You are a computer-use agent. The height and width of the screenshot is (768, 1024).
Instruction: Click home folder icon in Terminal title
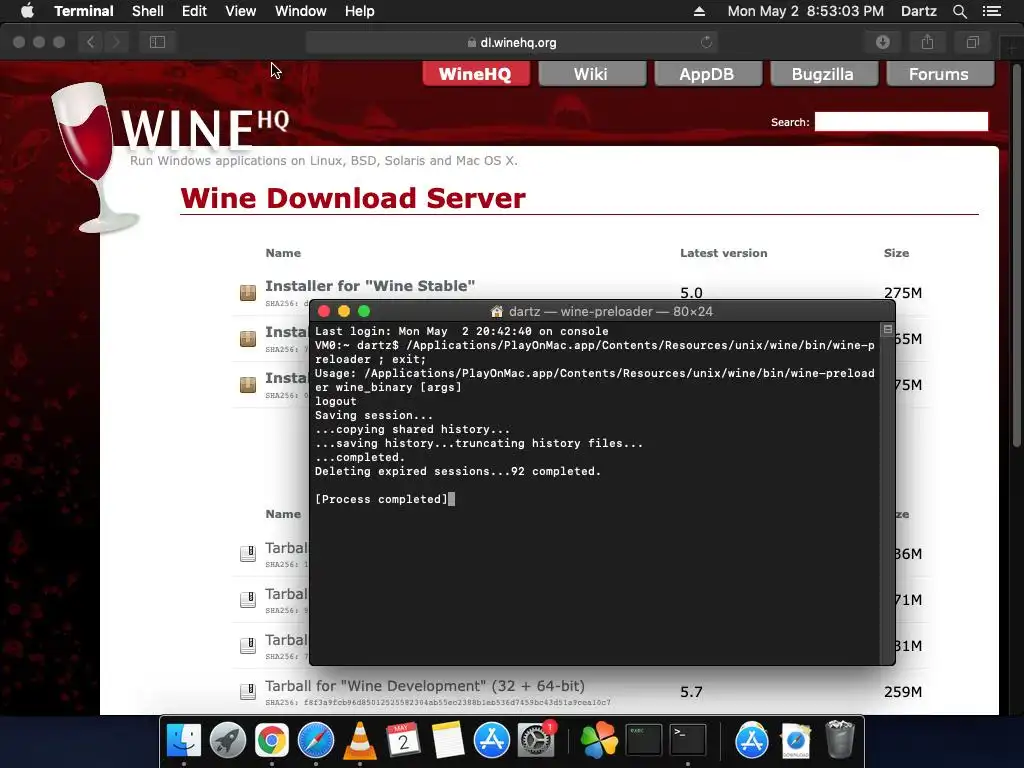(497, 312)
